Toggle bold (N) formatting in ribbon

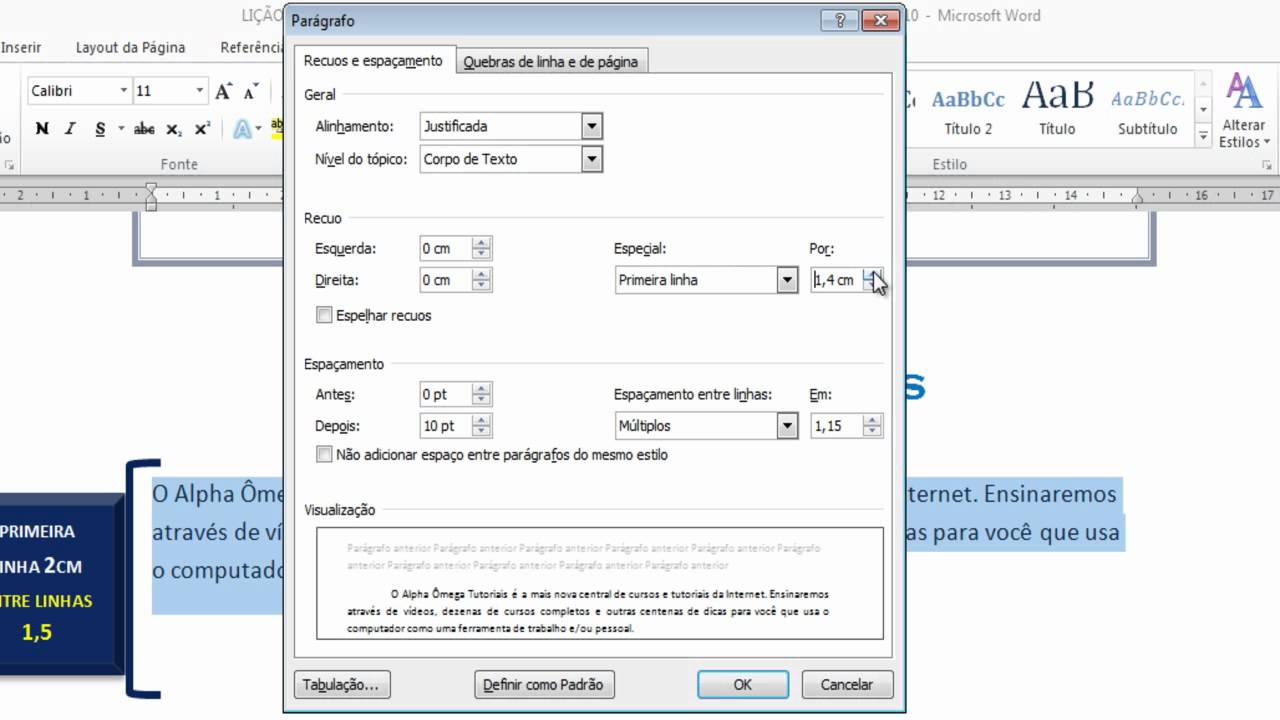(x=42, y=129)
